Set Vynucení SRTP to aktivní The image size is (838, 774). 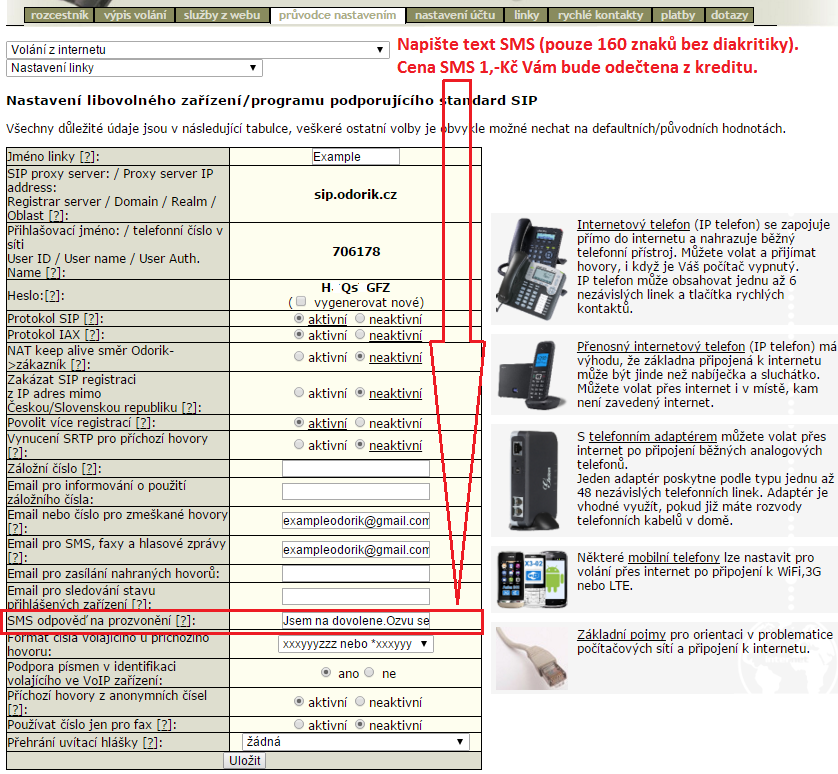(299, 445)
